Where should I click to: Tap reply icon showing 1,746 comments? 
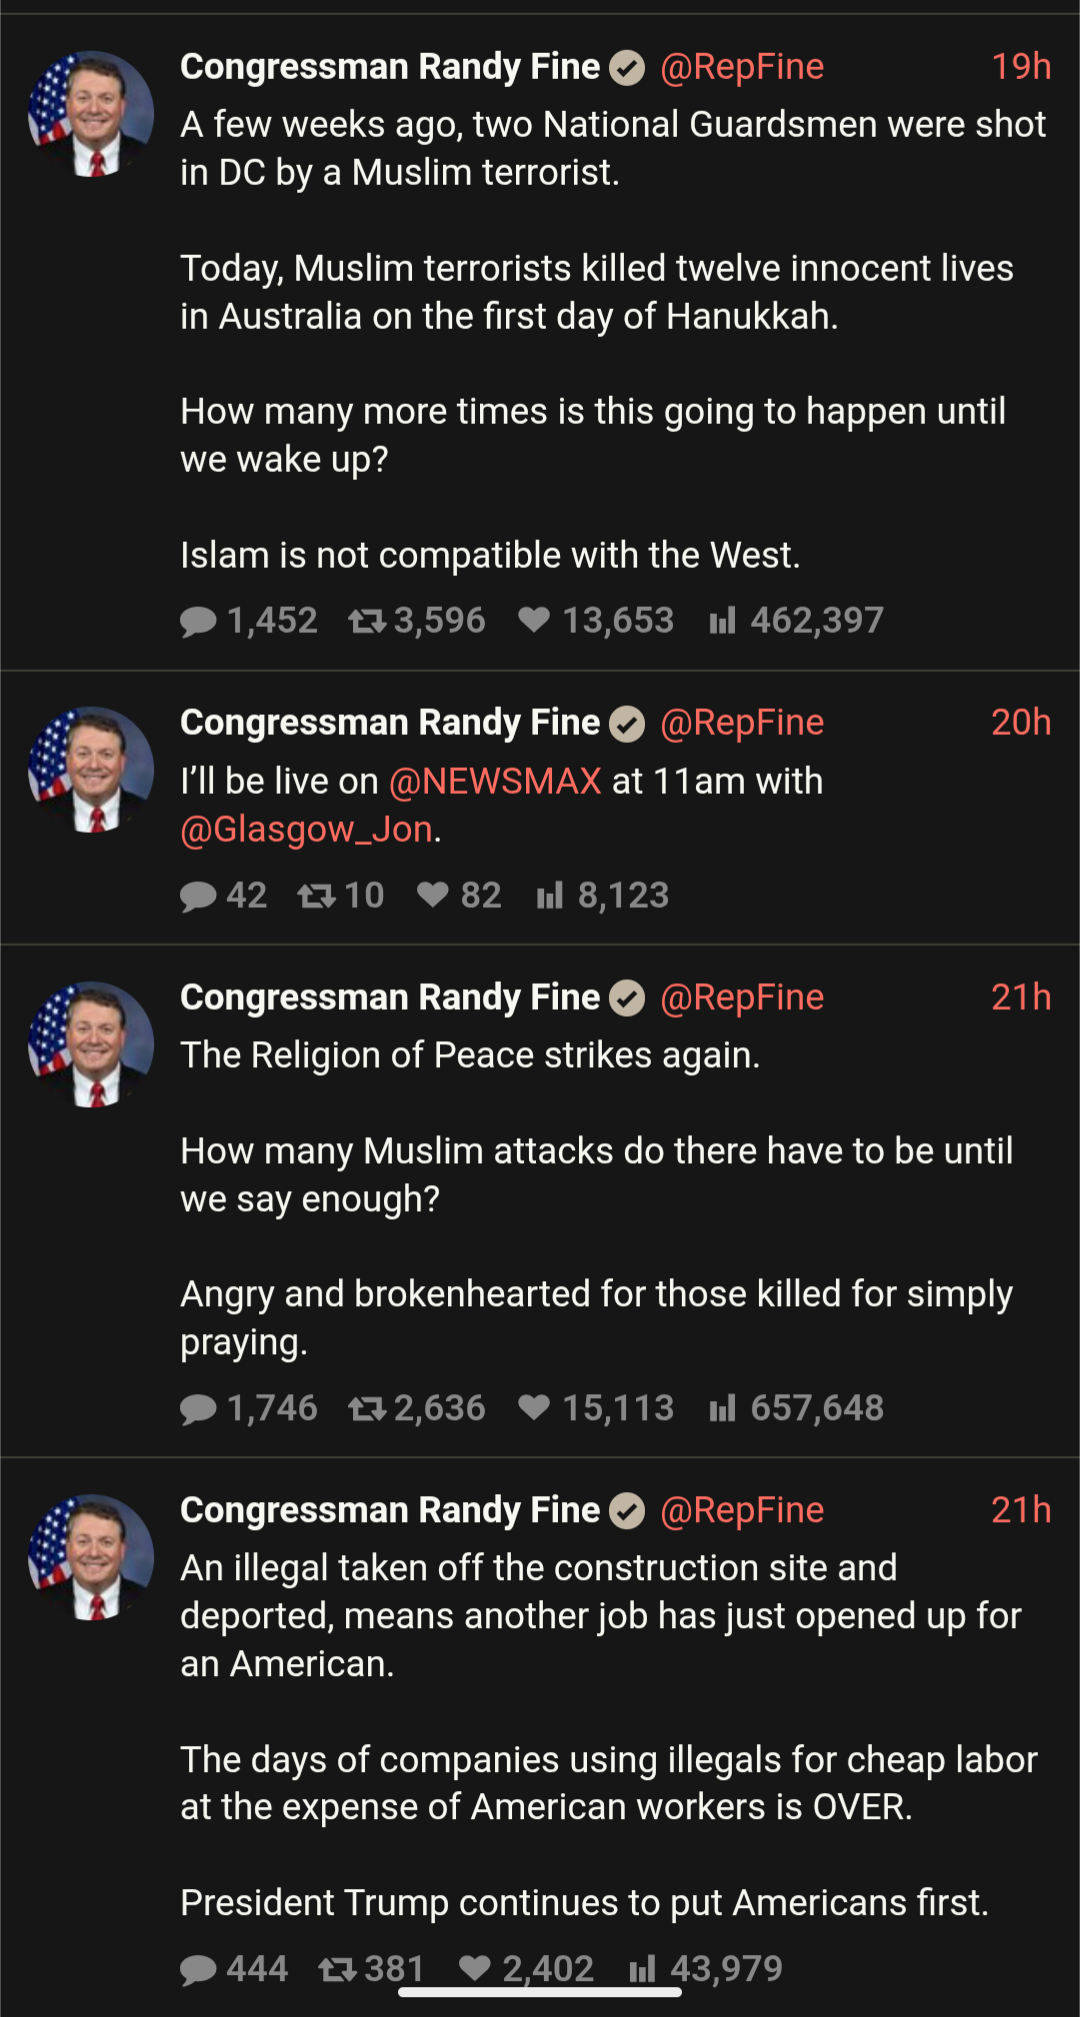[x=198, y=1409]
